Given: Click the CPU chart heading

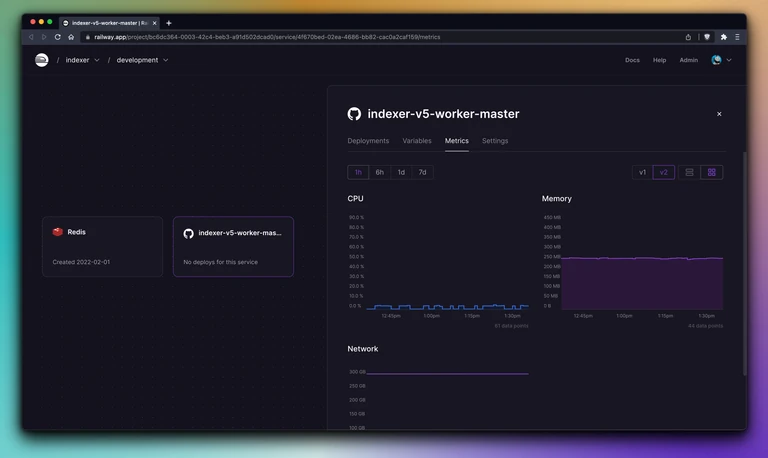Looking at the screenshot, I should click(355, 198).
